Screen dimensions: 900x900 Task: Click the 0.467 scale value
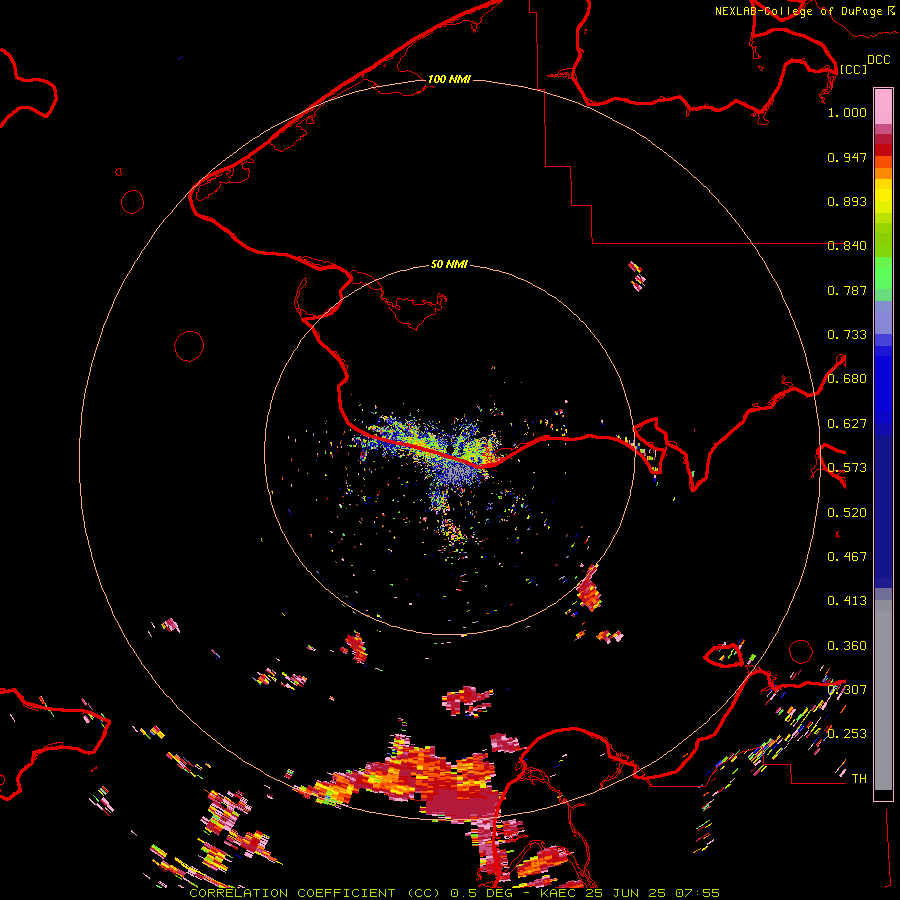tap(847, 557)
